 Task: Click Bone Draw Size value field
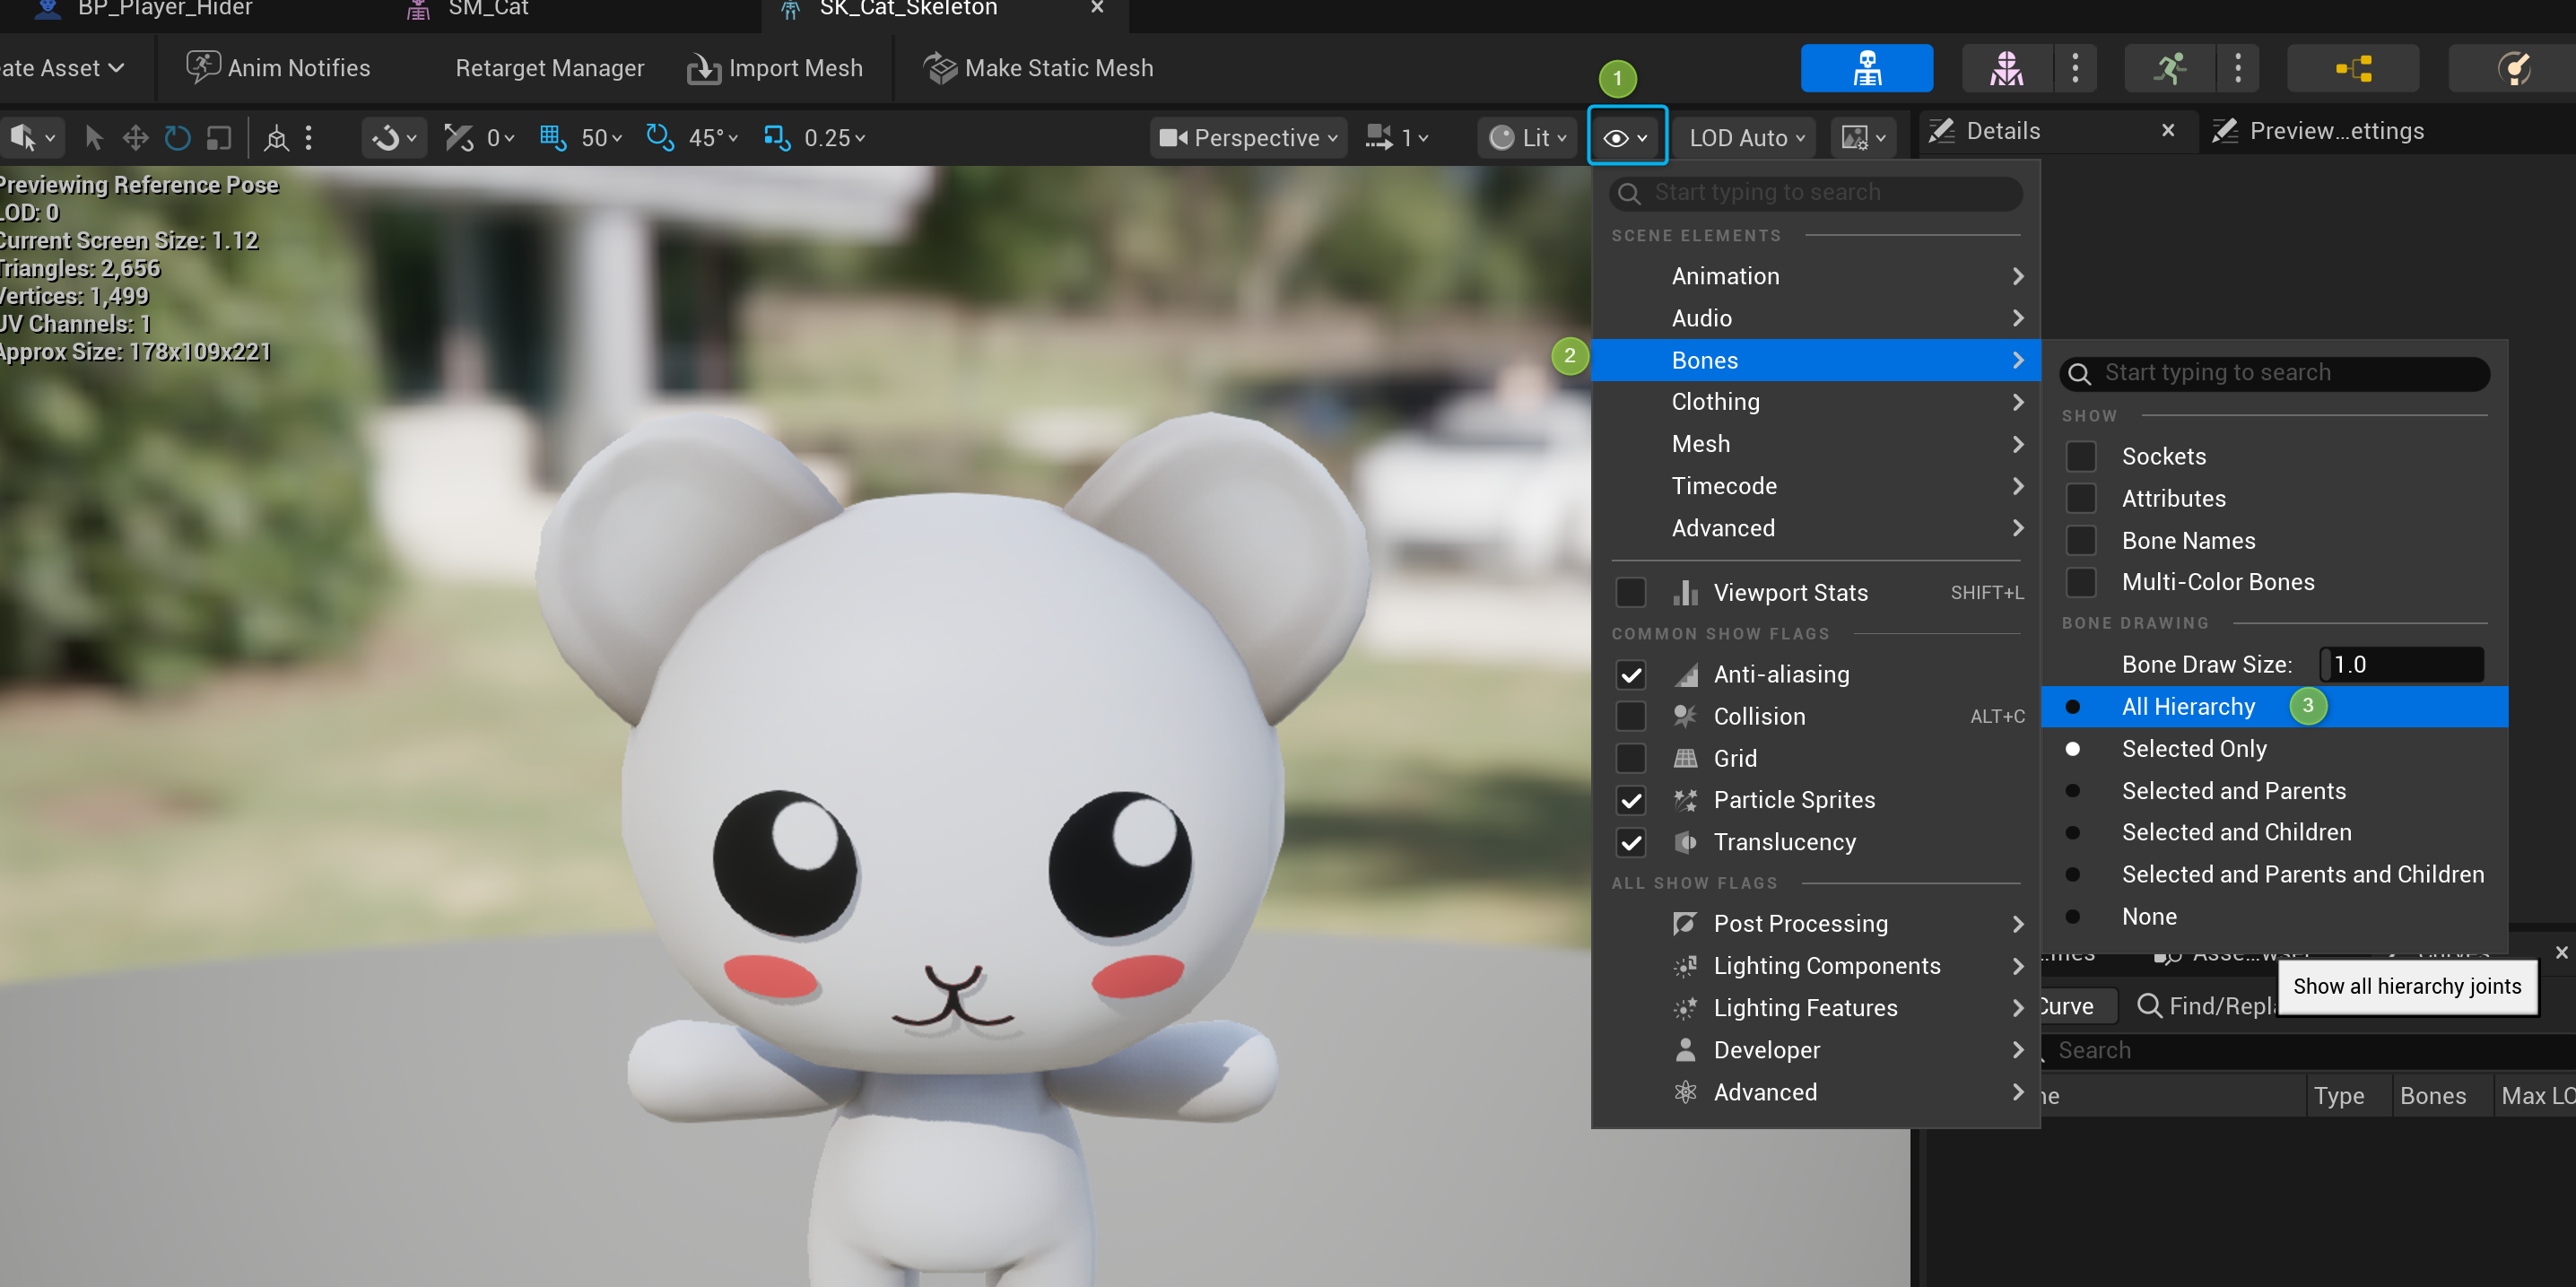(x=2400, y=664)
